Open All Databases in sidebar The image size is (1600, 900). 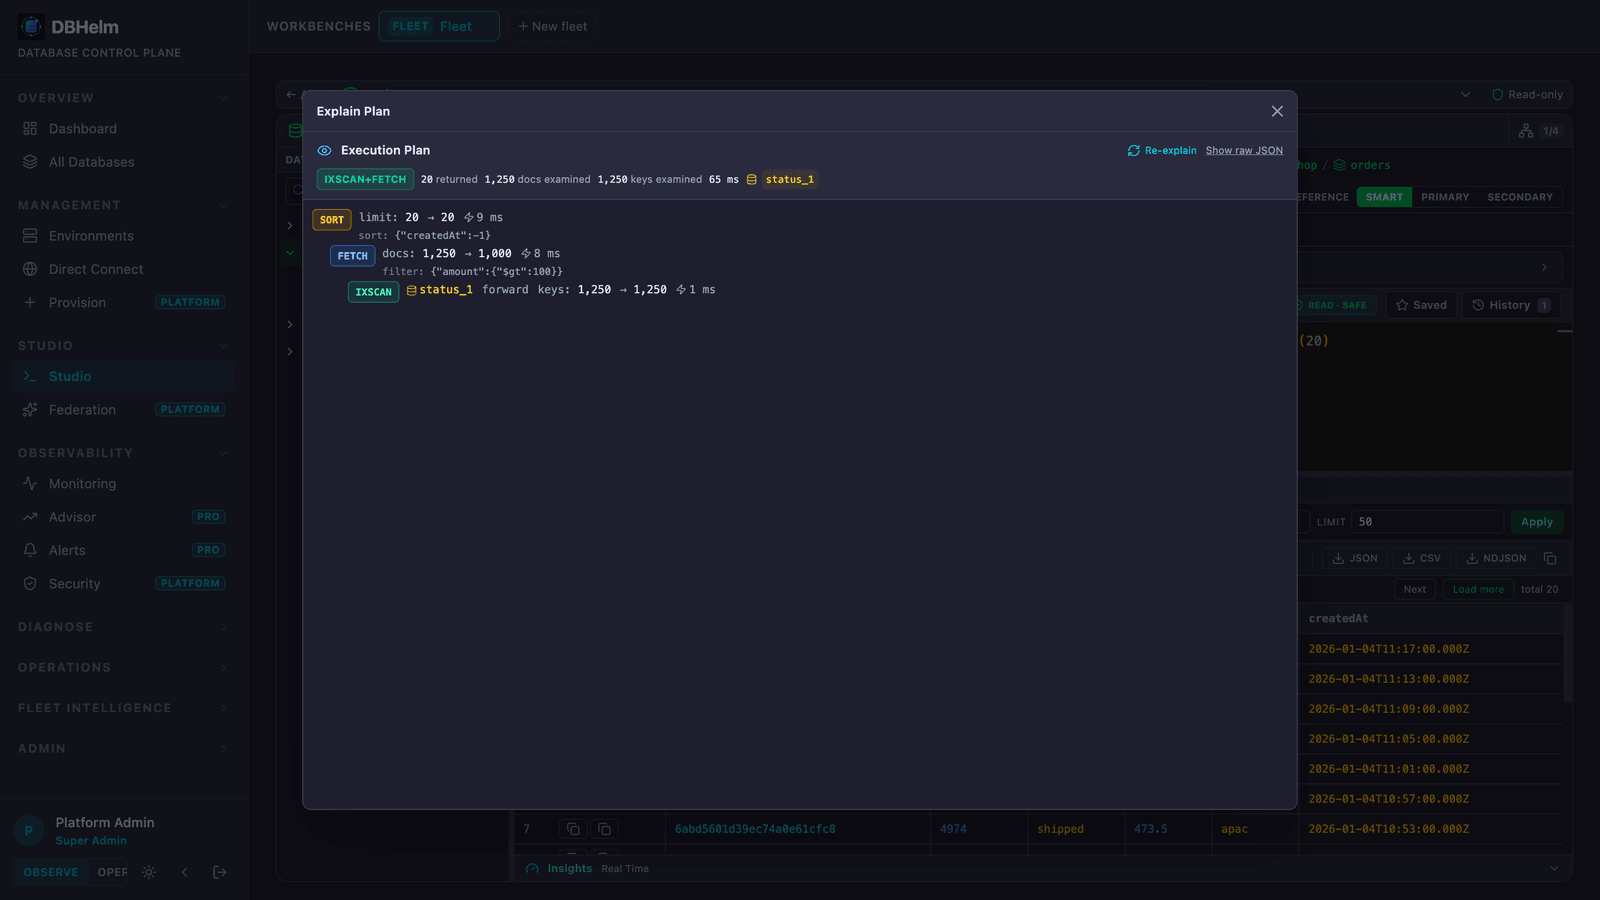coord(124,162)
